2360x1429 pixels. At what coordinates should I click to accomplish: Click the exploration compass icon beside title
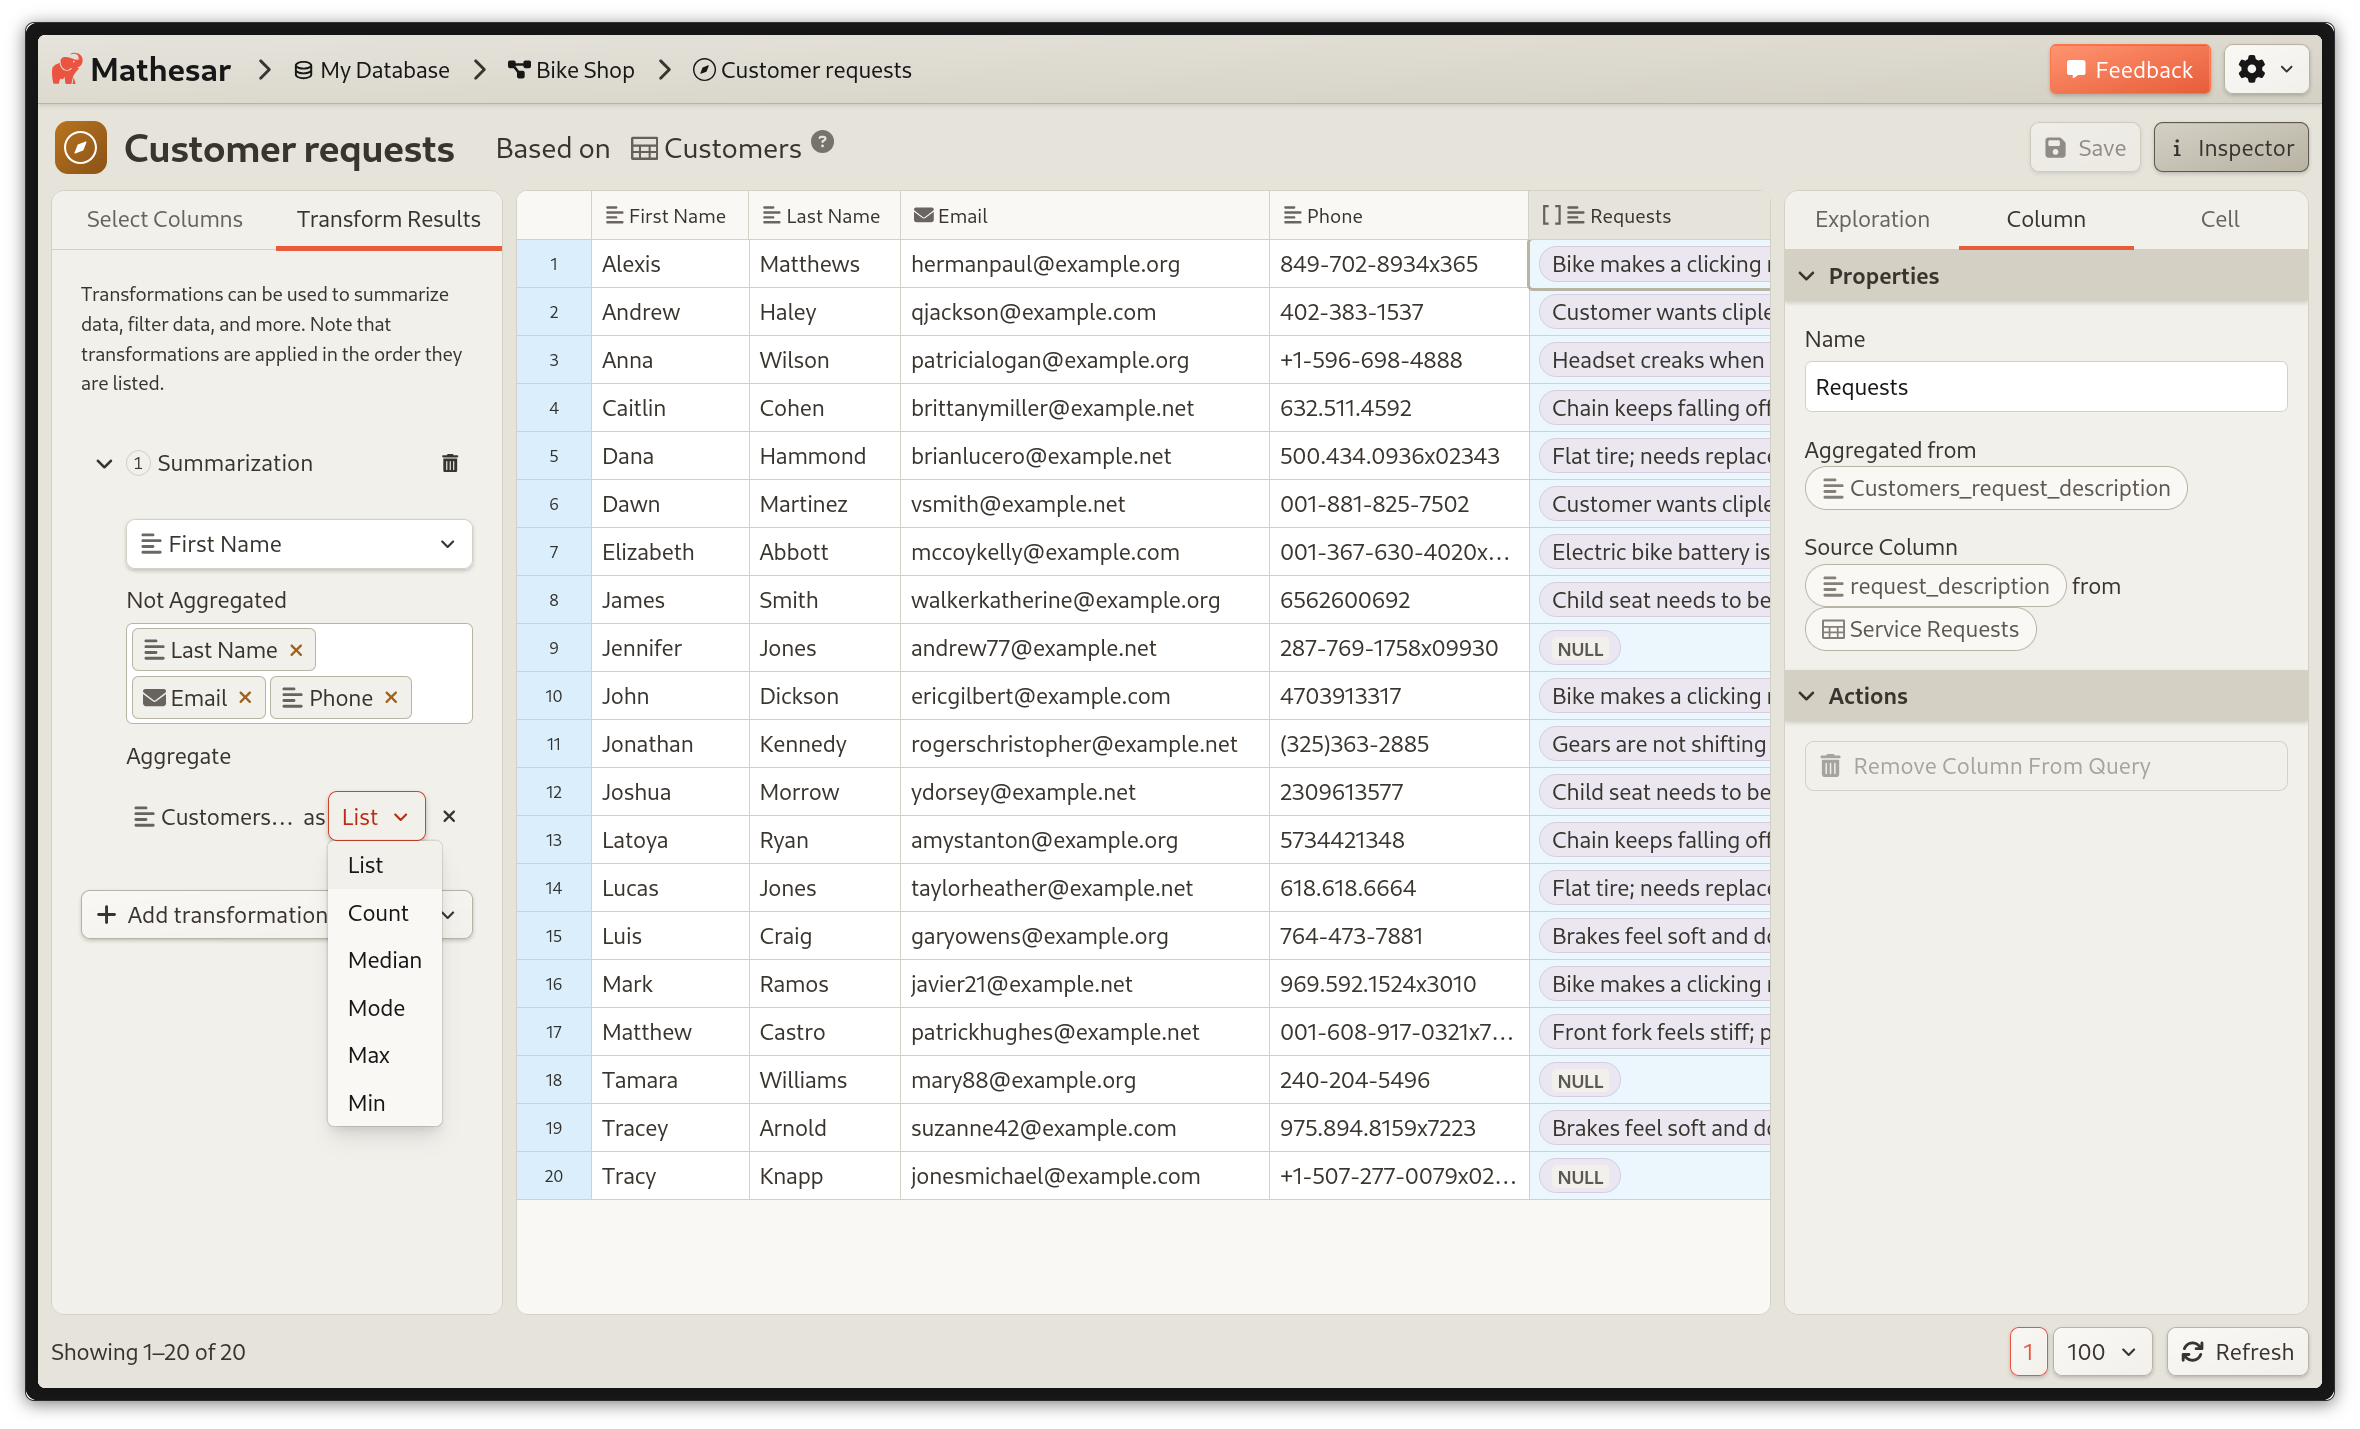81,148
